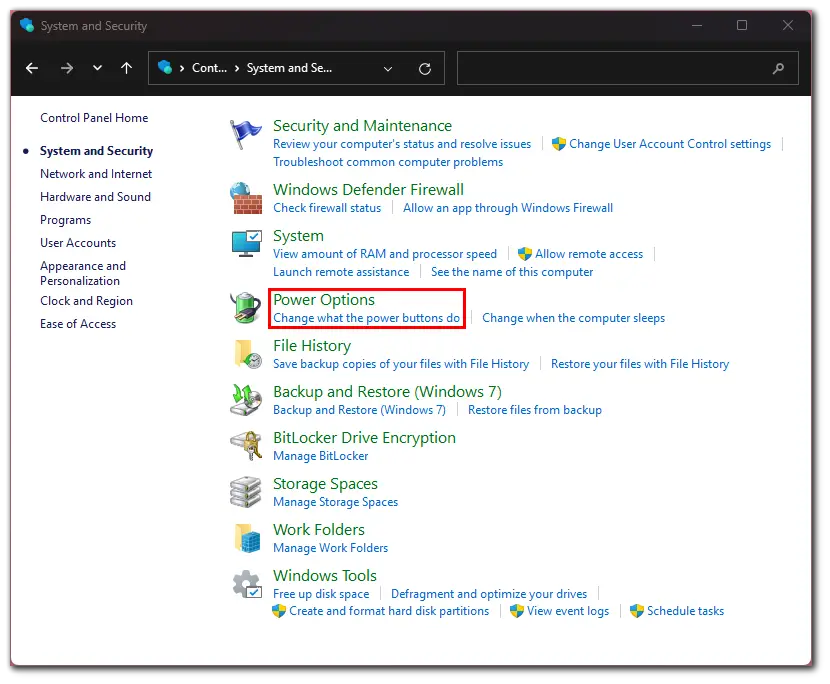Open the recent locations dropdown chevron

(x=97, y=68)
